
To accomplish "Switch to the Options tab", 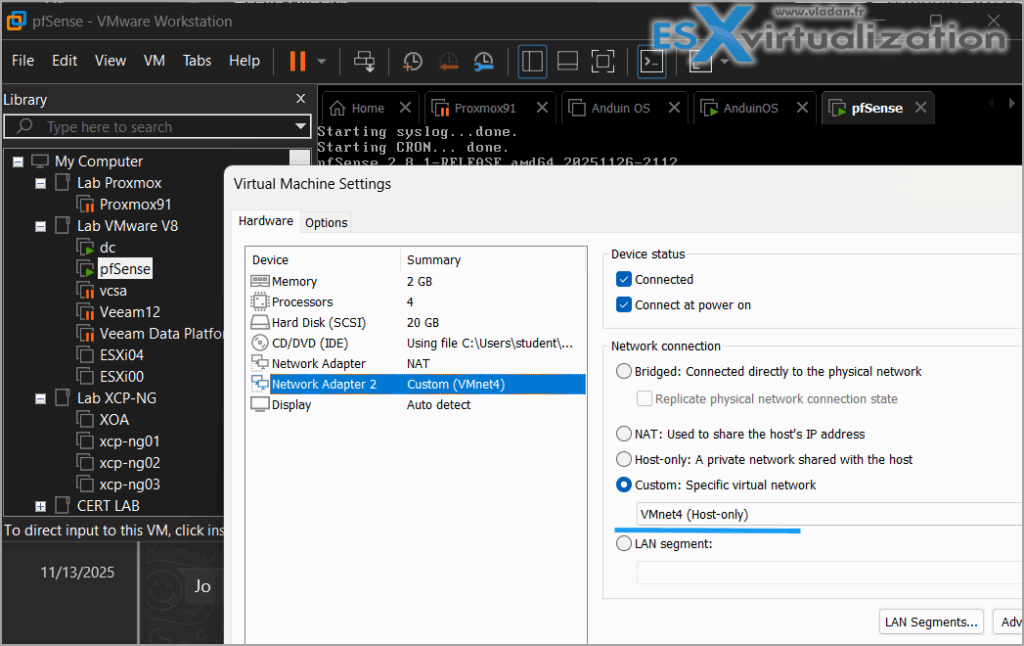I will [326, 221].
